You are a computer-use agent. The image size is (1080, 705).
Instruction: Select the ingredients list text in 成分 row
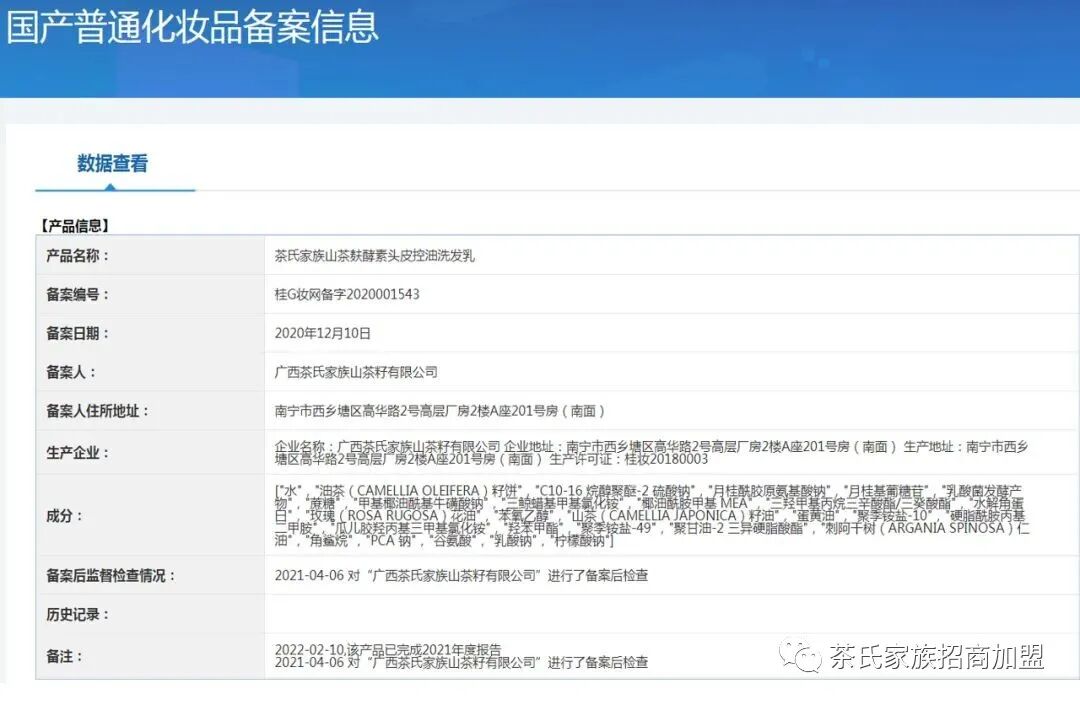(x=652, y=516)
